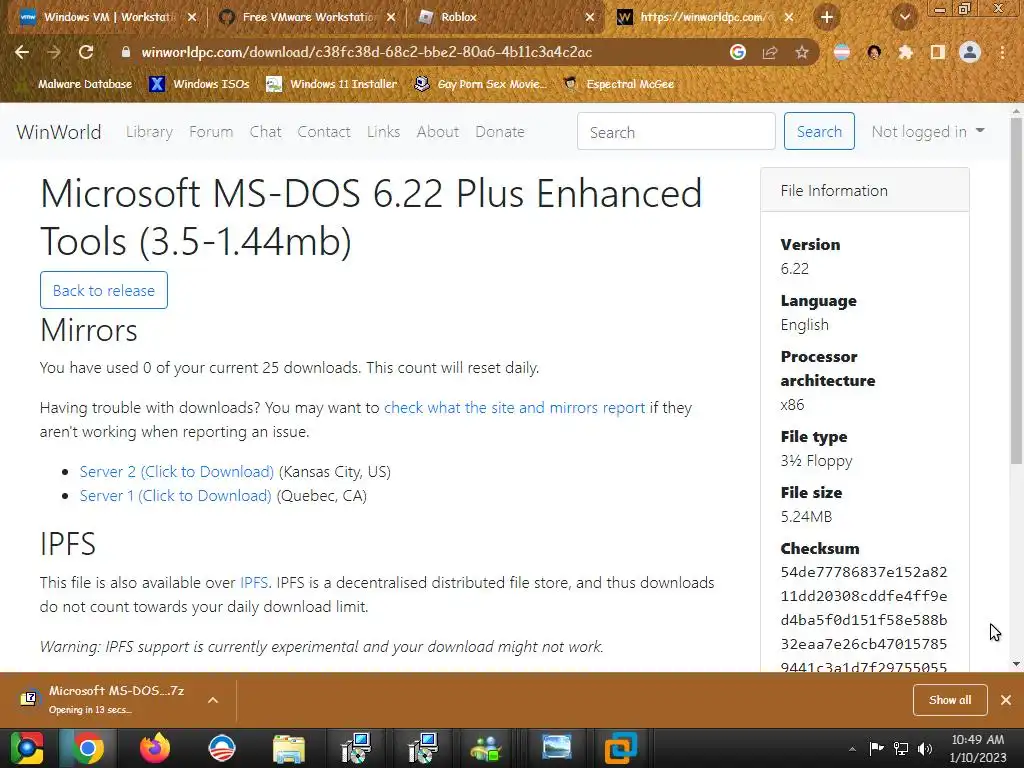
Task: Go back using the browser back arrow
Action: click(x=22, y=52)
